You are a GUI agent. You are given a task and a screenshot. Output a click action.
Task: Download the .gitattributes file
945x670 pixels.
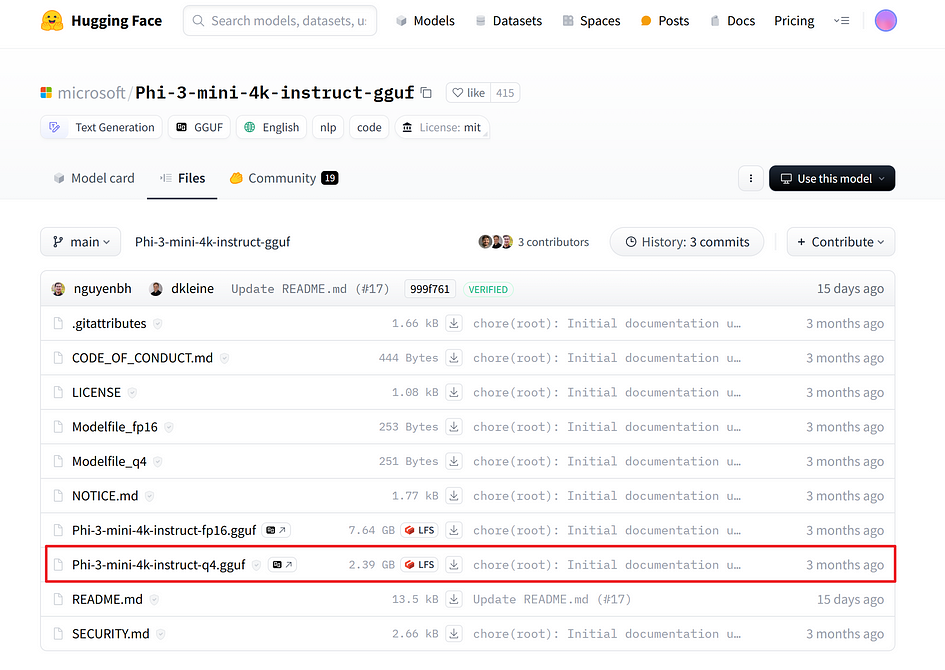pyautogui.click(x=454, y=324)
